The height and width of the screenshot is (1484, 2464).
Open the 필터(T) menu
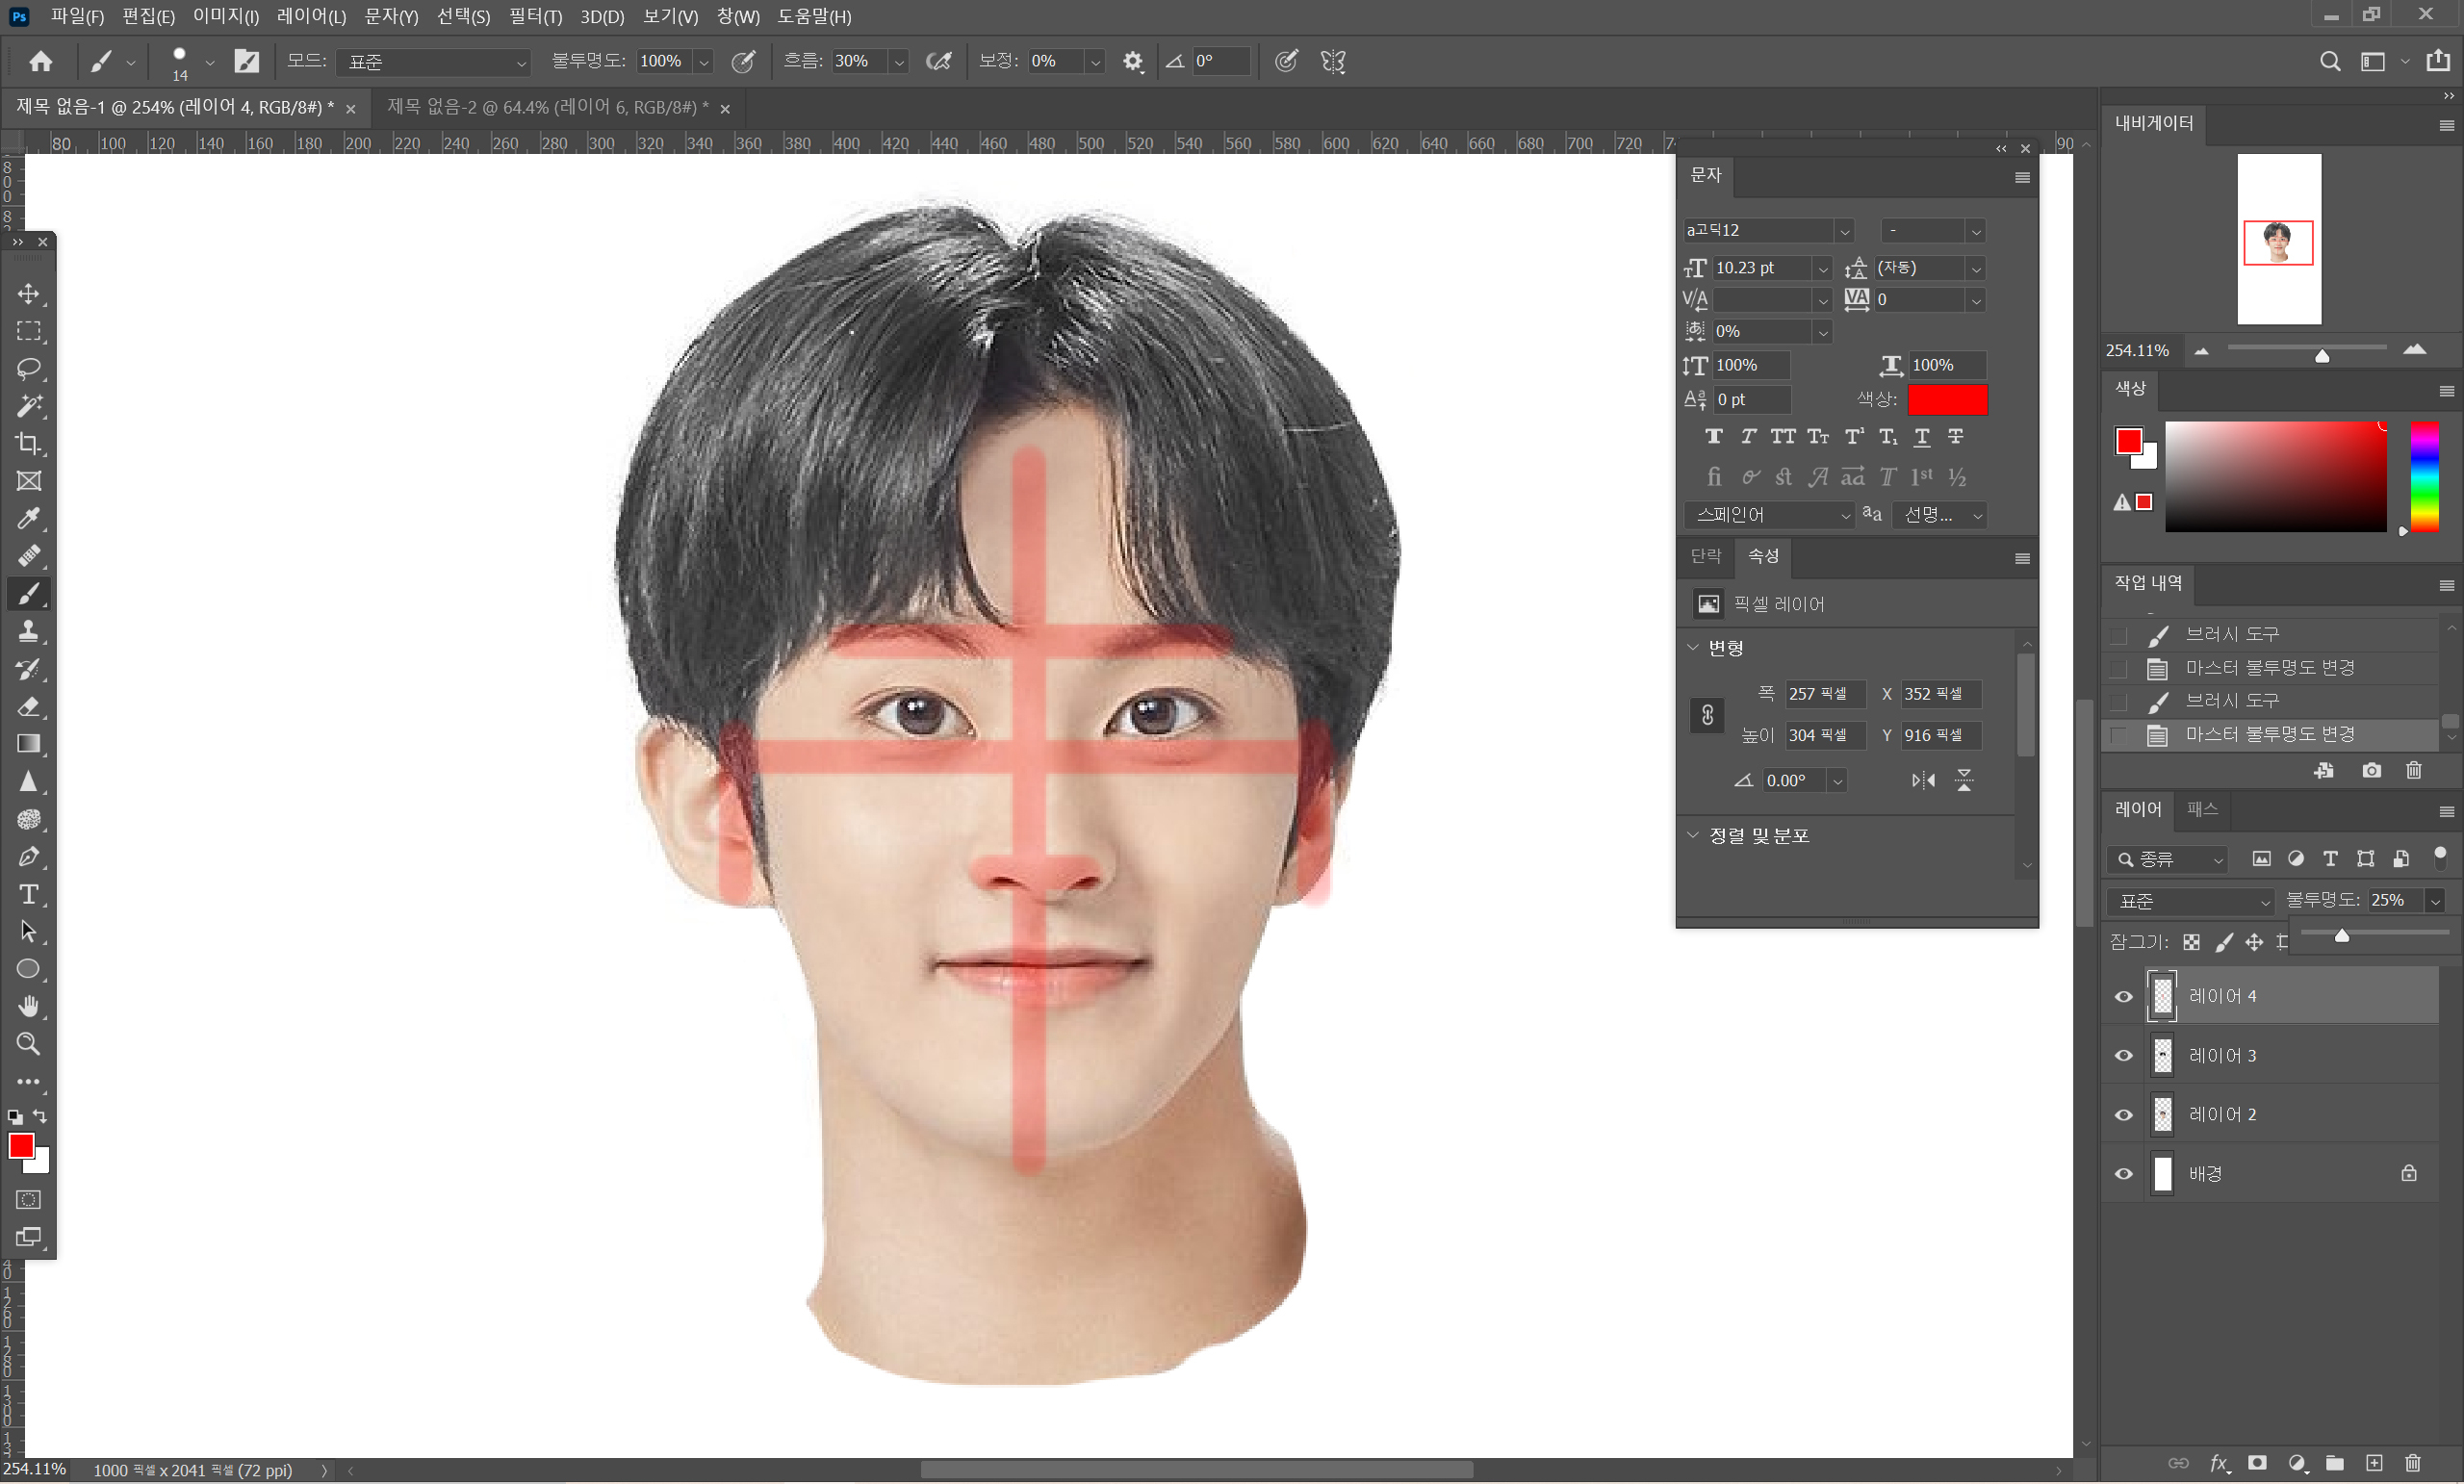click(x=535, y=16)
